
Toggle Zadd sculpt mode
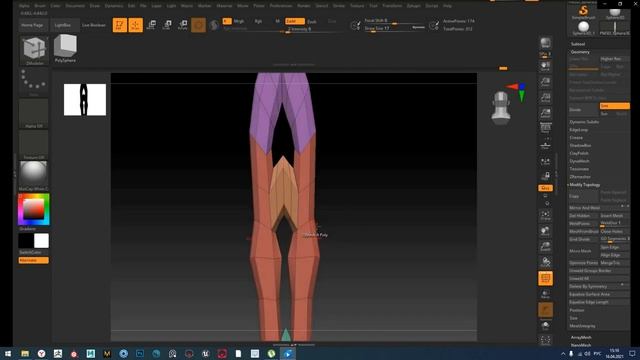295,21
